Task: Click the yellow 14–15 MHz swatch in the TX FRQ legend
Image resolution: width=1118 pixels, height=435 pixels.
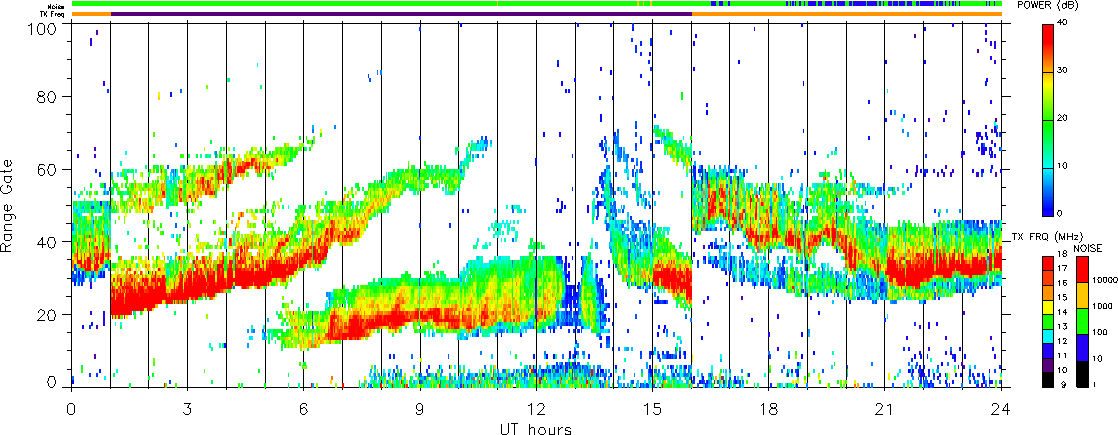Action: [x=1048, y=307]
